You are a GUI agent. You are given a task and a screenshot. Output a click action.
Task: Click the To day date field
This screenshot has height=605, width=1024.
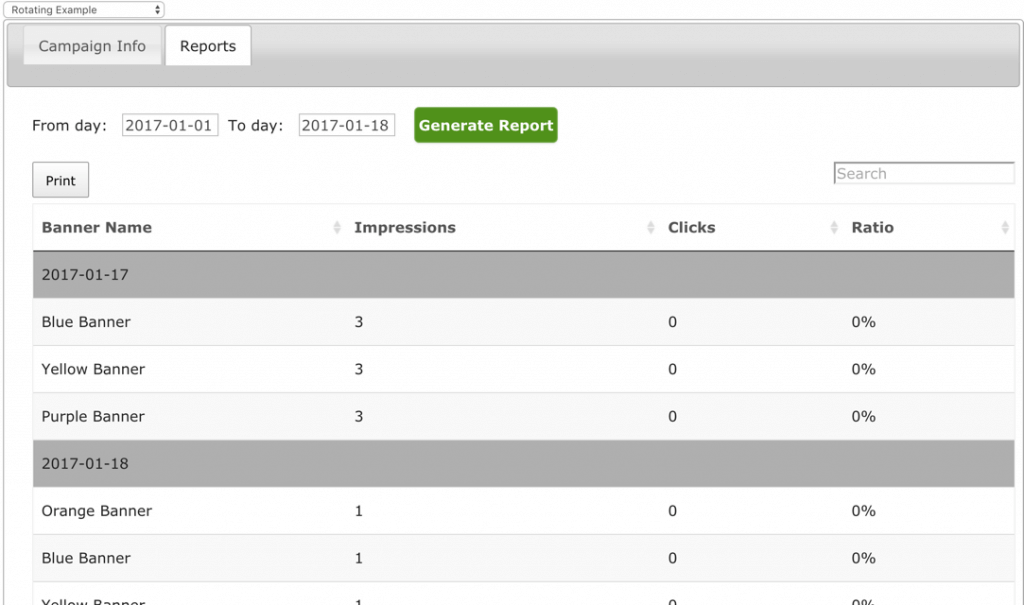tap(346, 125)
